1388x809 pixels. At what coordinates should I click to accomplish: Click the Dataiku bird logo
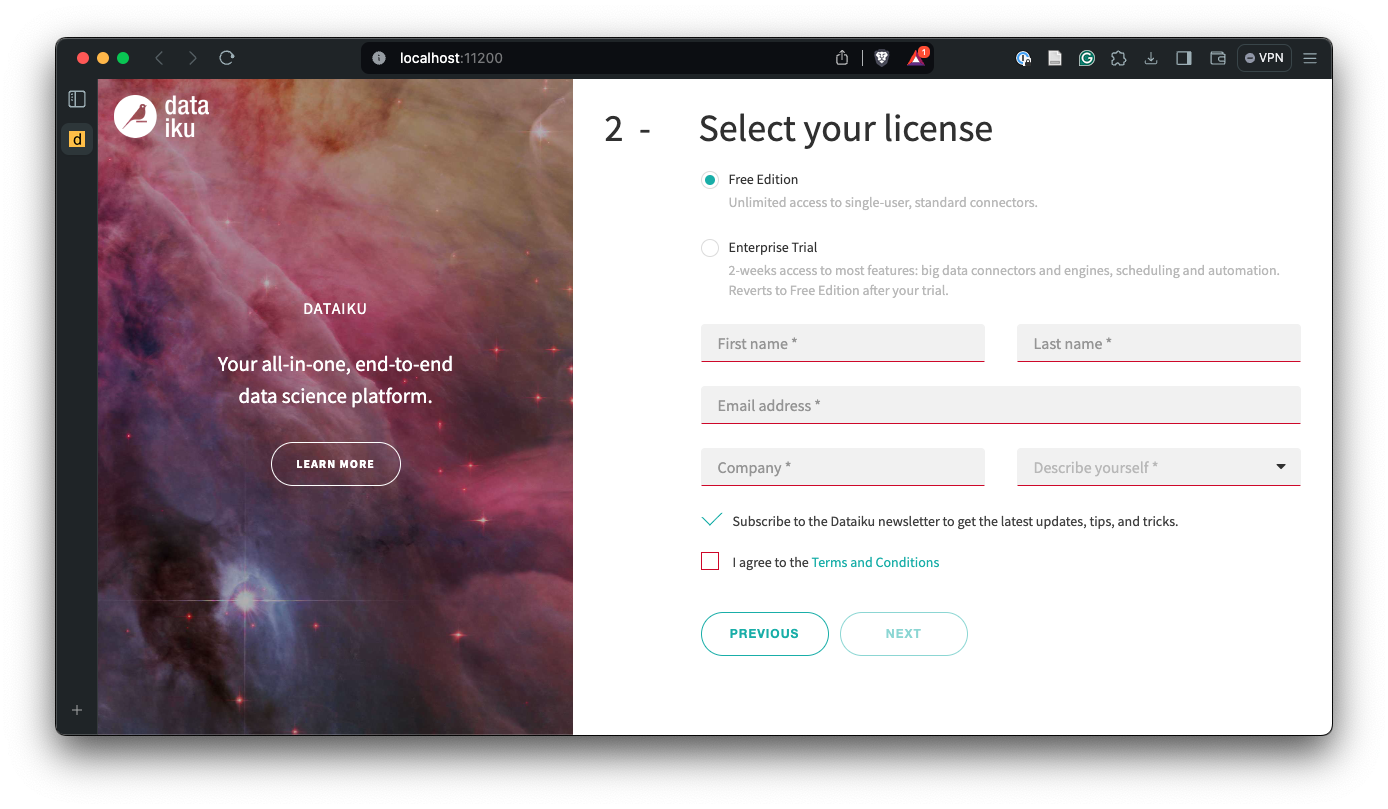136,116
